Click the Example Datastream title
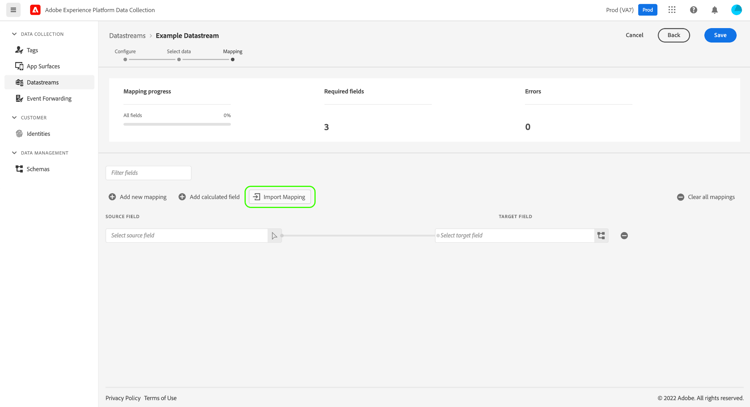This screenshot has width=750, height=407. 187,35
